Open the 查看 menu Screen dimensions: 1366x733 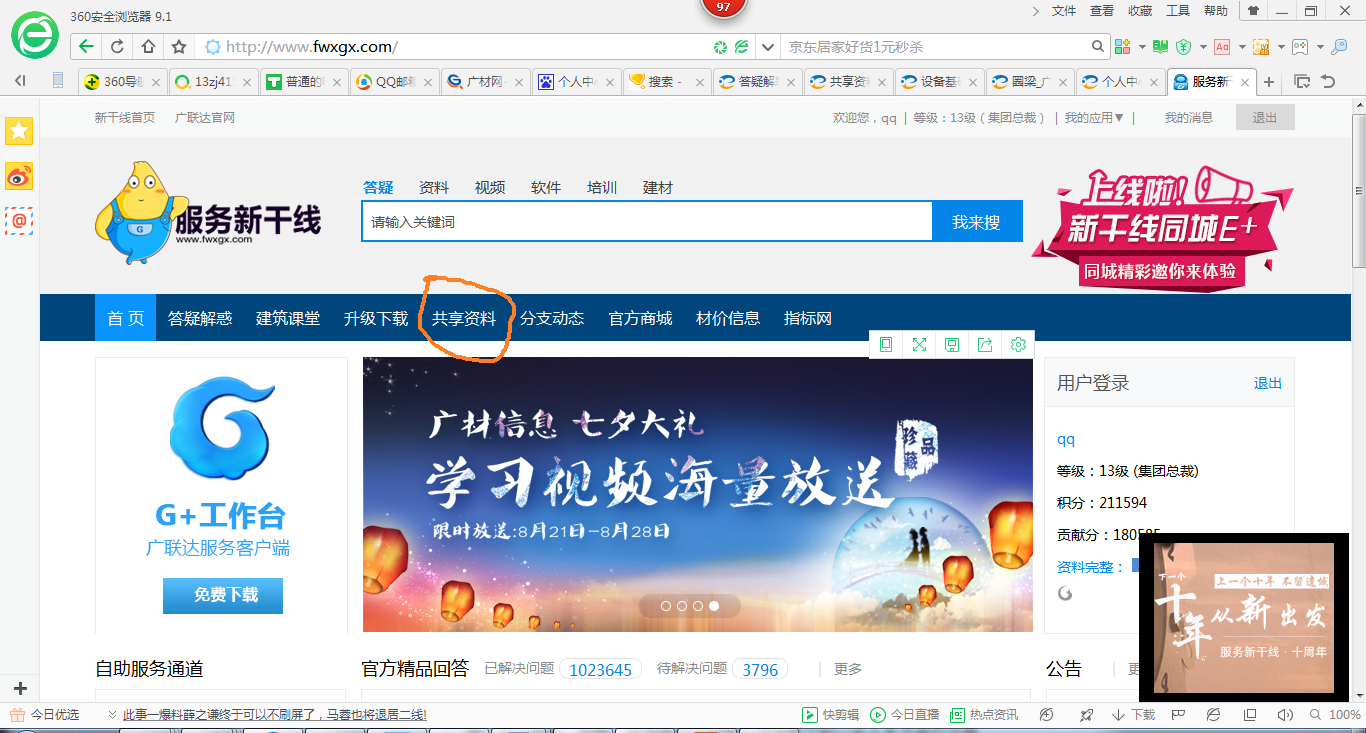(x=1102, y=11)
